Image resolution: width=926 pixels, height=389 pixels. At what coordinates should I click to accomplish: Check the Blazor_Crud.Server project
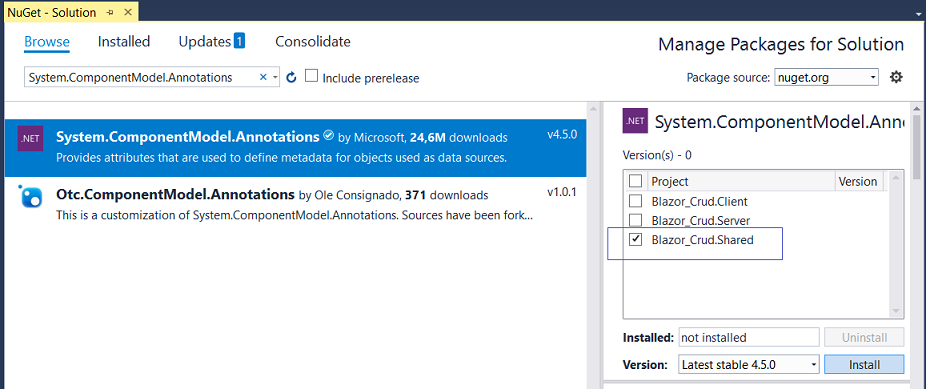(635, 220)
